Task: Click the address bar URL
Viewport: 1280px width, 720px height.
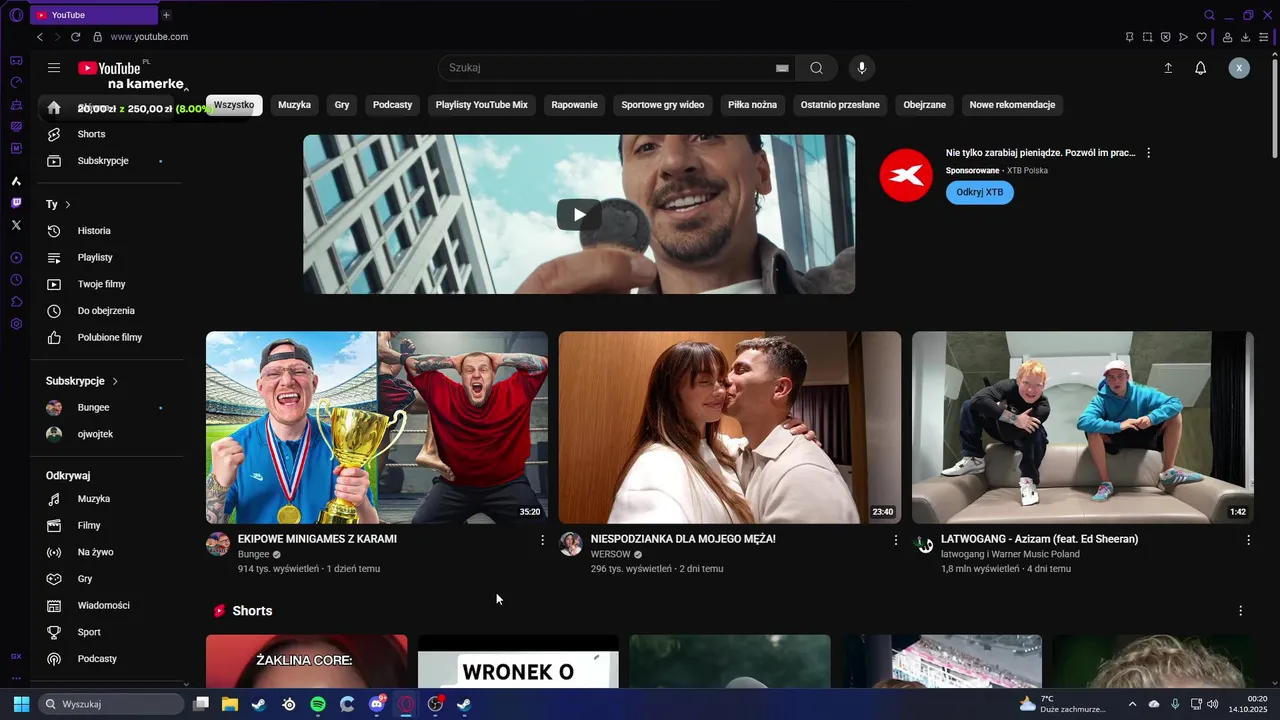Action: (x=149, y=37)
